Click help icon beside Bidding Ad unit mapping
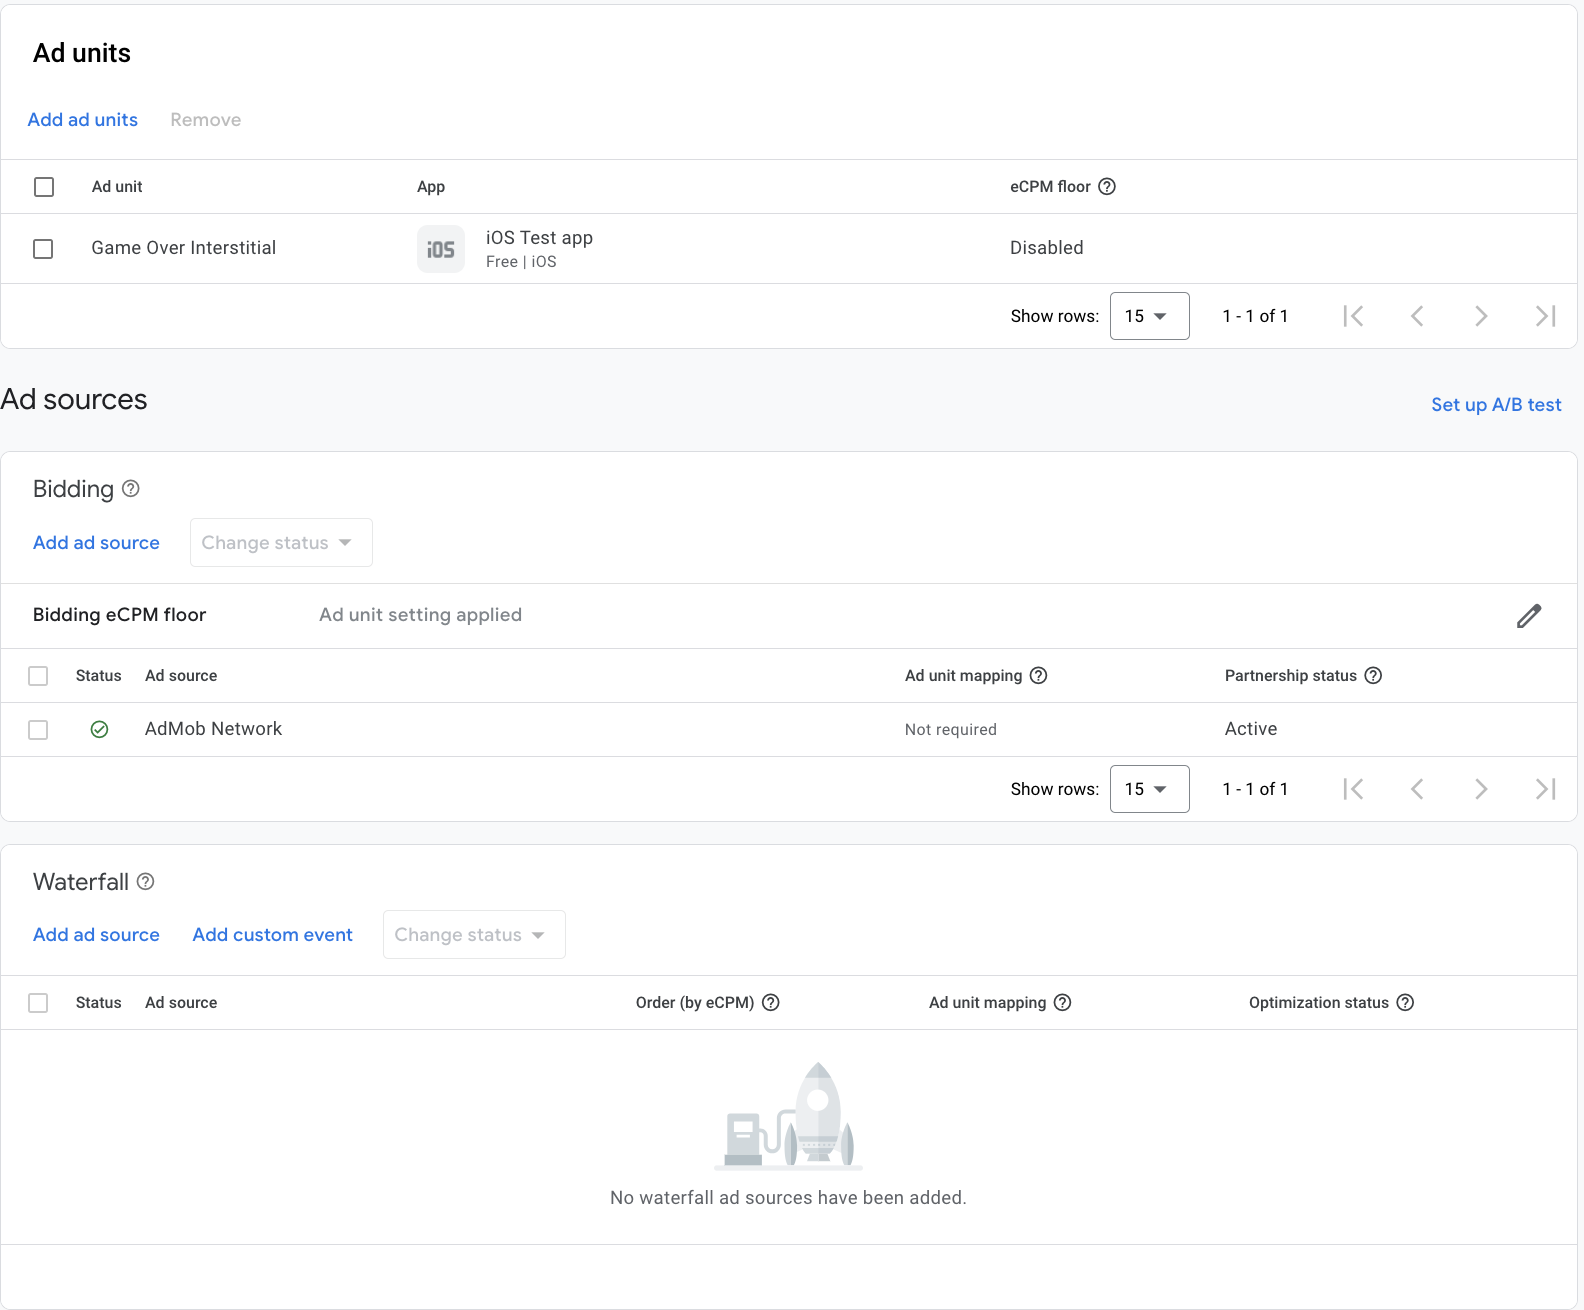Viewport: 1584px width, 1310px height. pos(1039,676)
